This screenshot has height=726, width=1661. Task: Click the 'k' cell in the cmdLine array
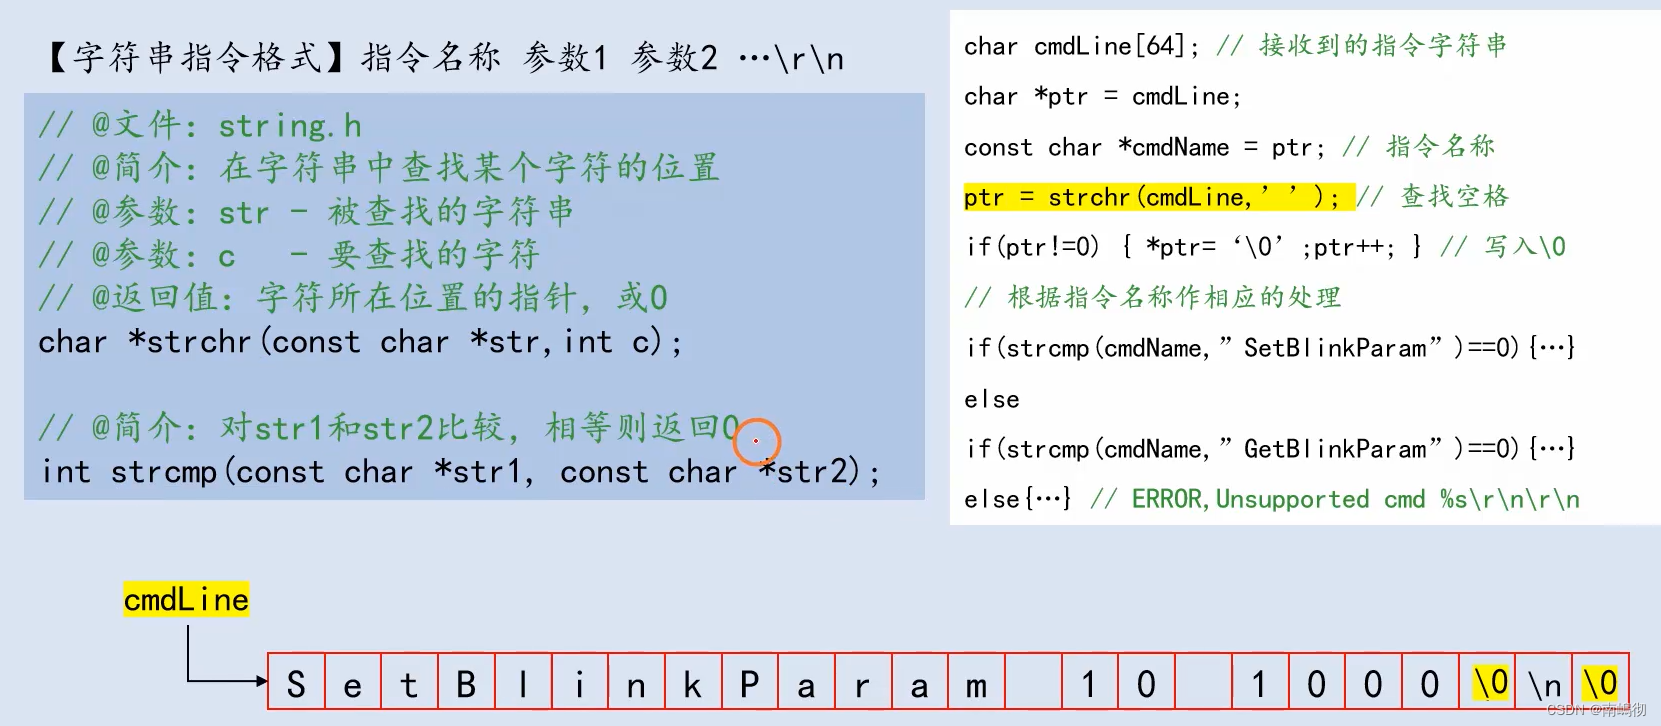pos(692,682)
